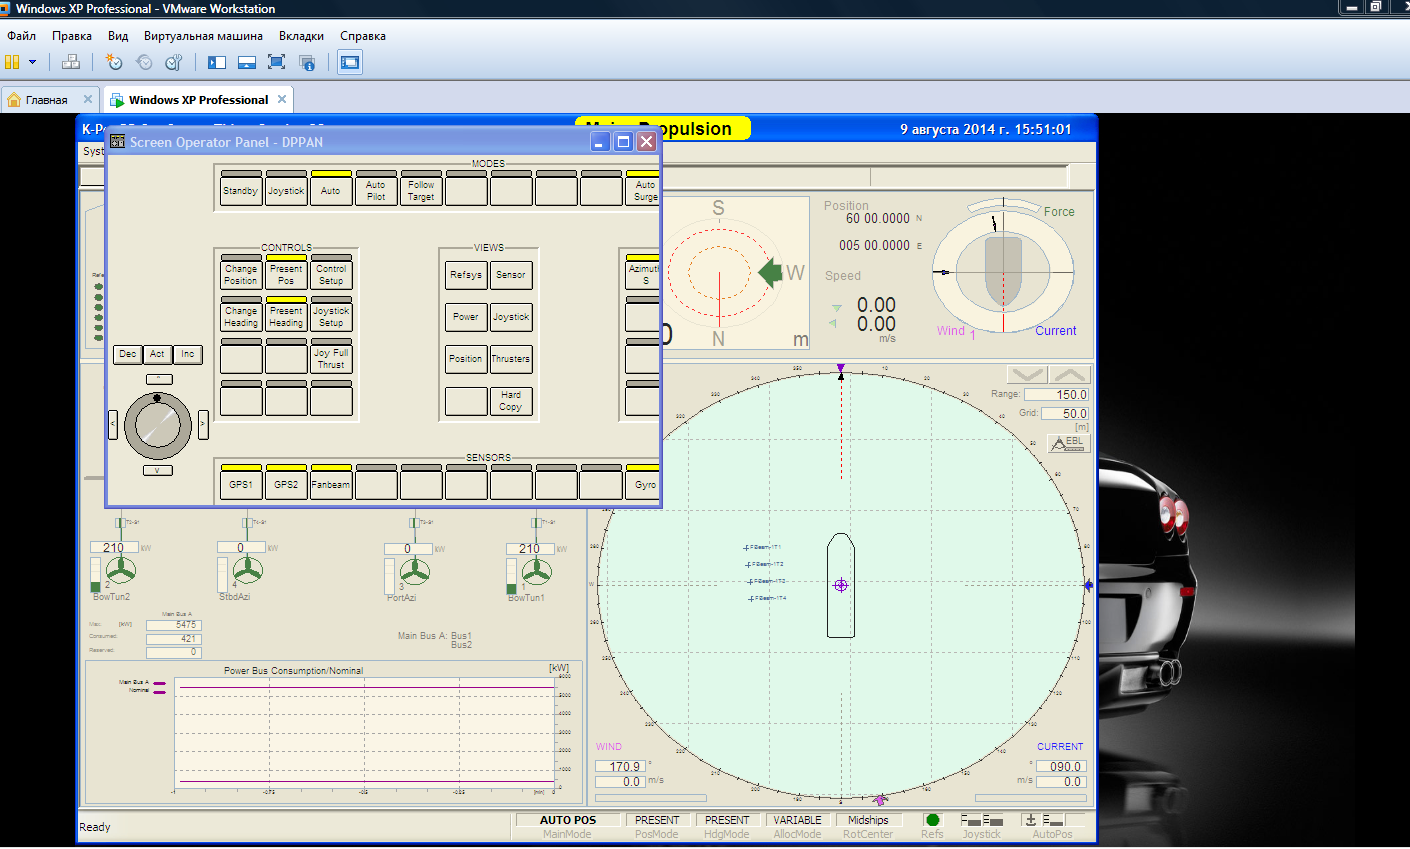Viewport: 1410px width, 849px height.
Task: Click the Range value input field
Action: (x=1056, y=395)
